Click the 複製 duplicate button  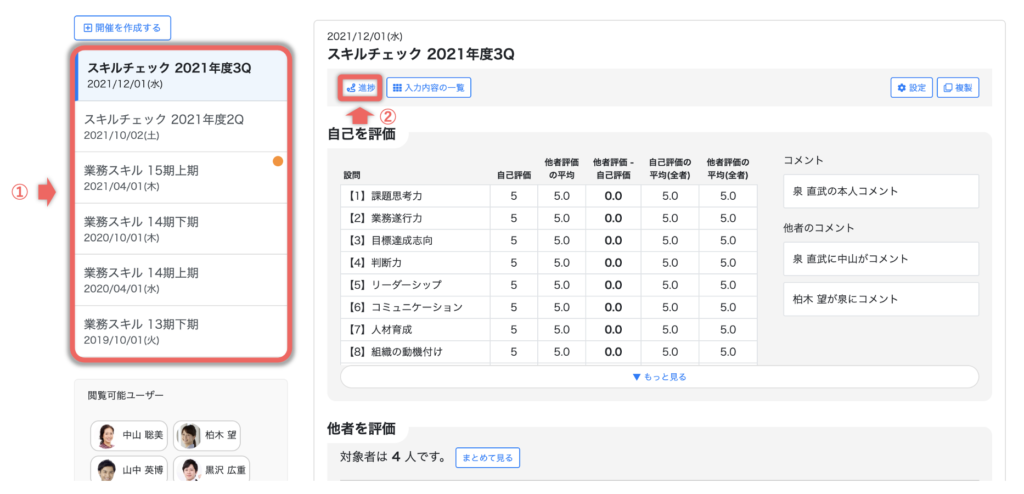point(960,87)
